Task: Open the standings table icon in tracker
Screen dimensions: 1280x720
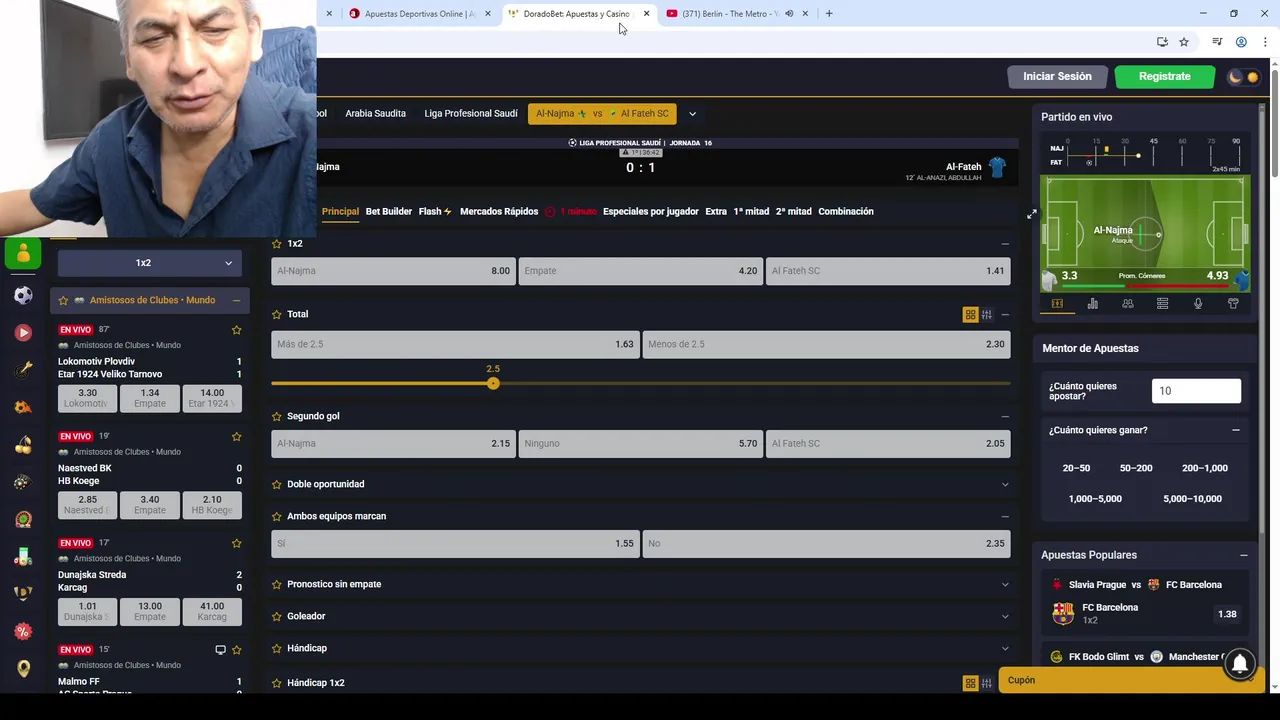Action: point(1162,304)
